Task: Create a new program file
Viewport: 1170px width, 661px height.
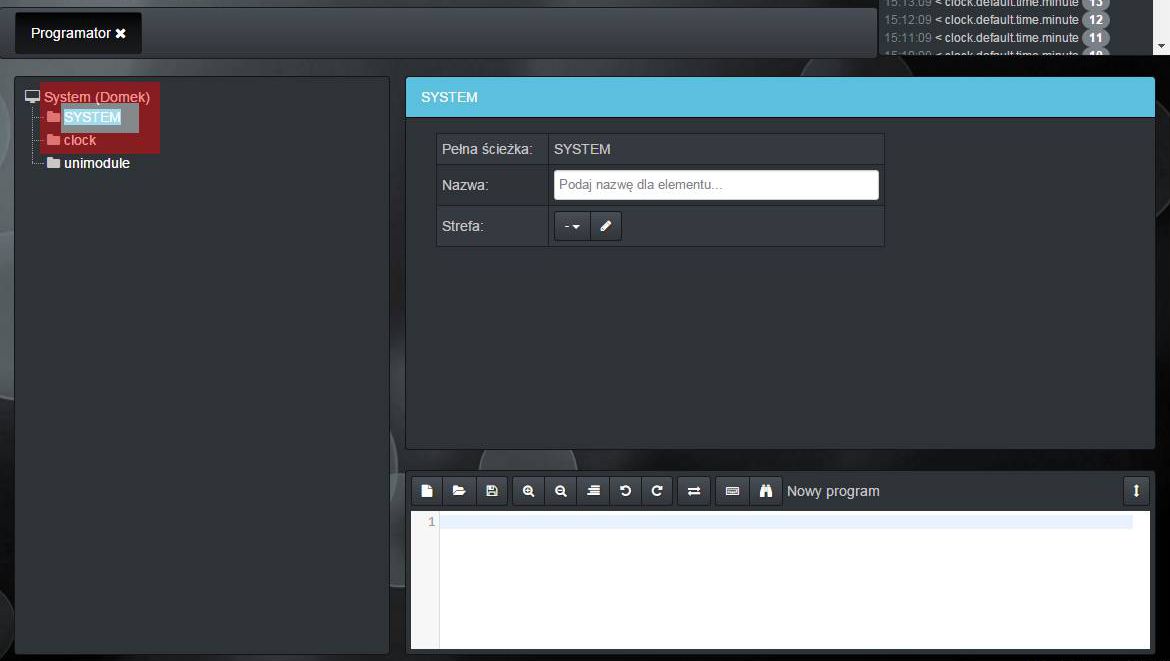Action: click(x=427, y=491)
